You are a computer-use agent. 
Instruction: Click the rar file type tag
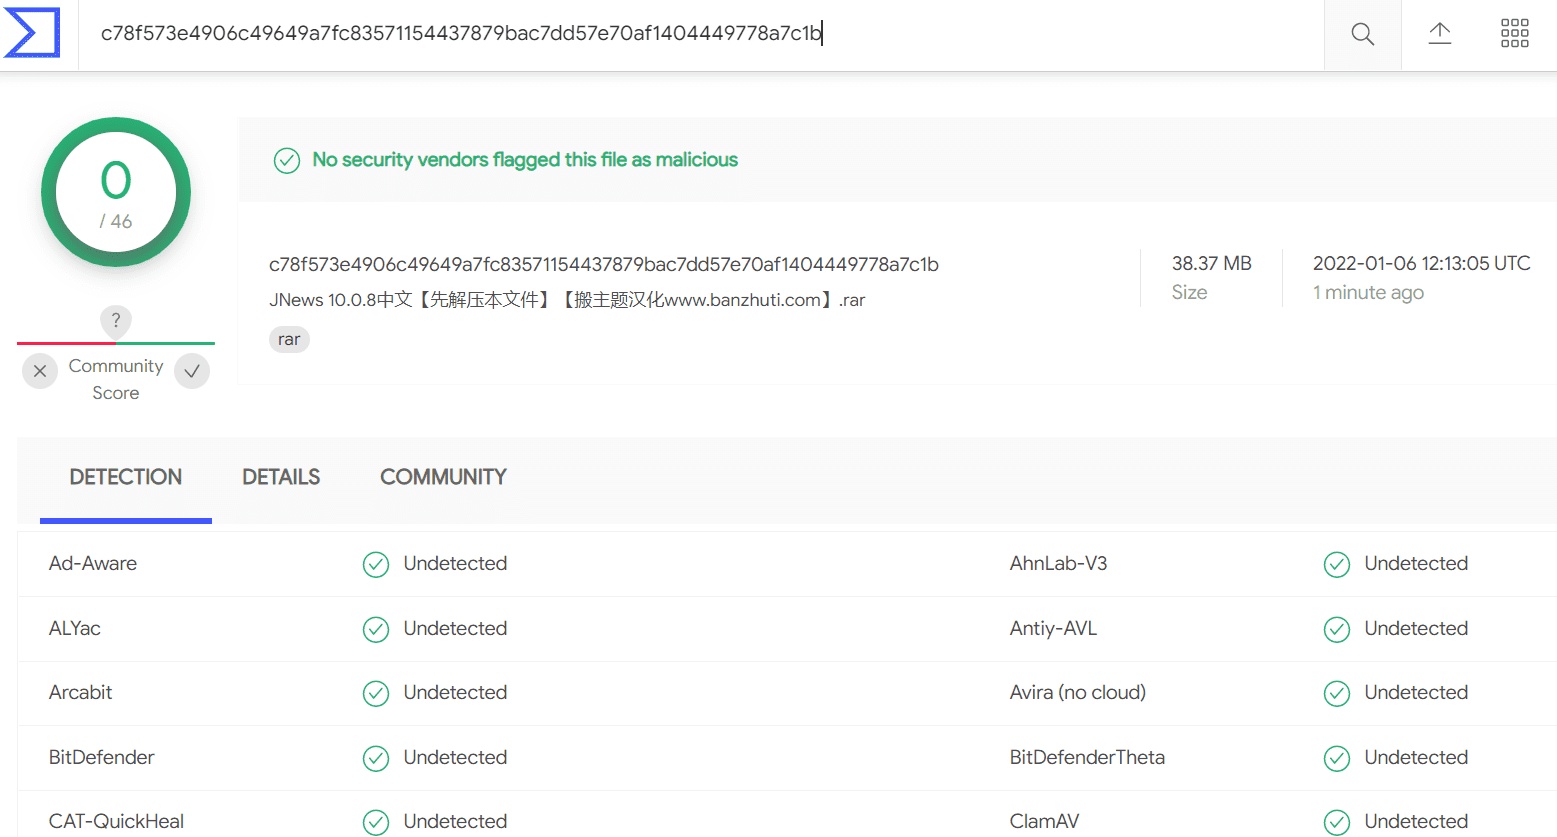(289, 340)
